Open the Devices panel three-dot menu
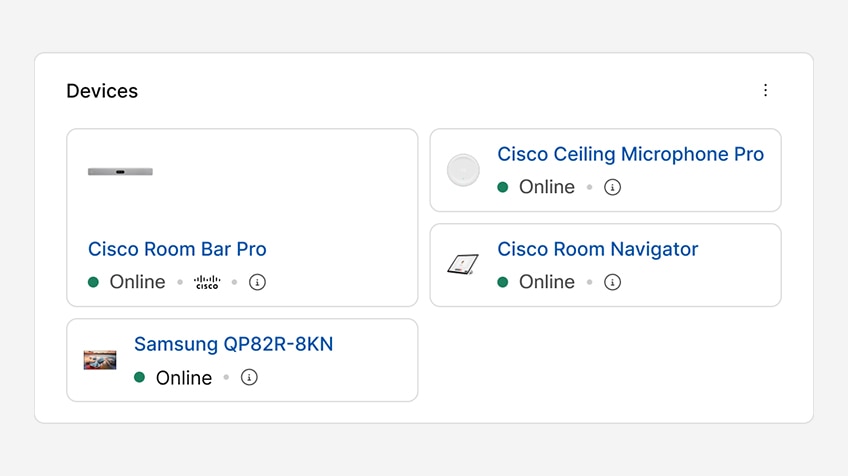848x476 pixels. 765,90
